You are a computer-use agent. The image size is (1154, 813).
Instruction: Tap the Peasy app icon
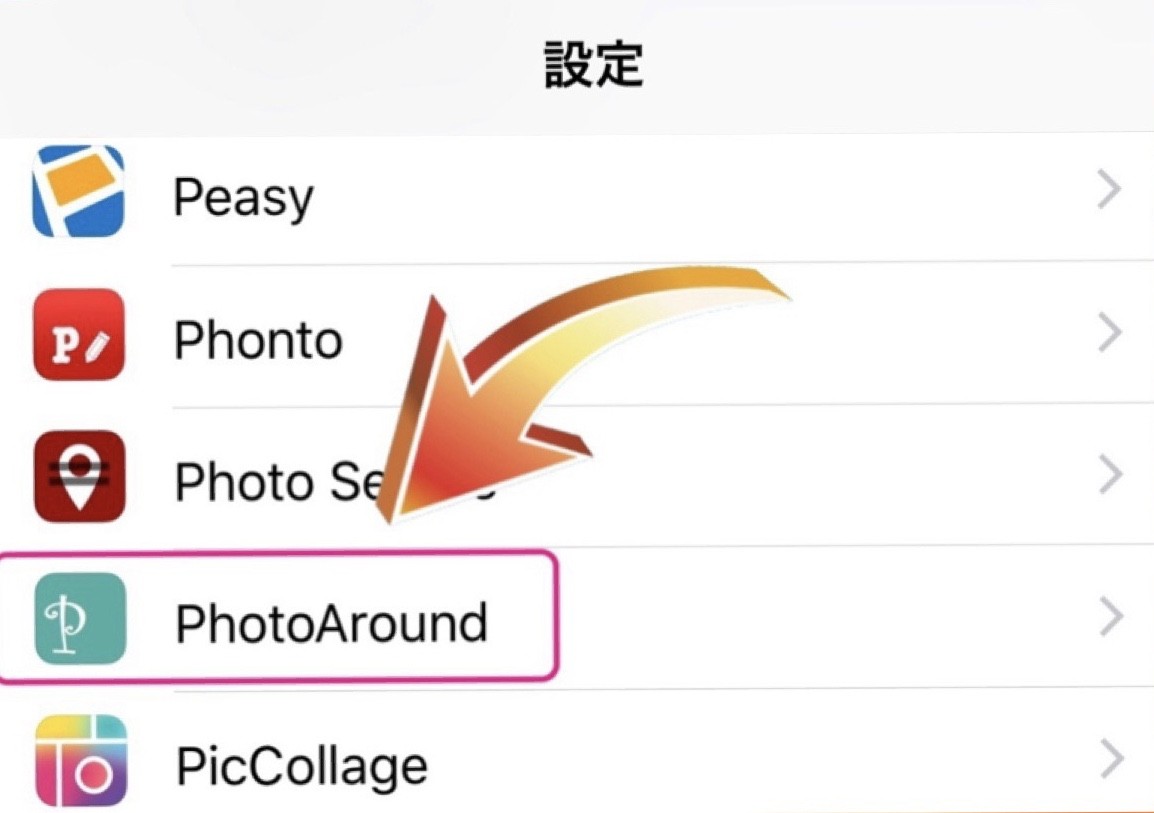pos(79,191)
